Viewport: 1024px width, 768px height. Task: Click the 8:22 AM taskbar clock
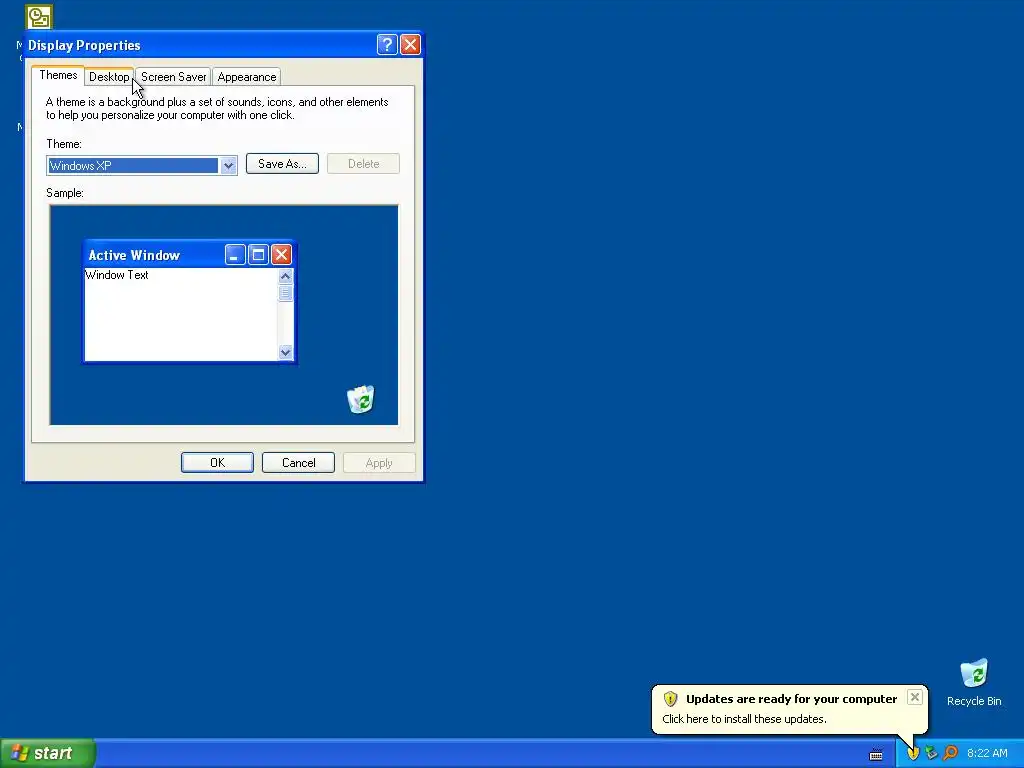point(987,753)
